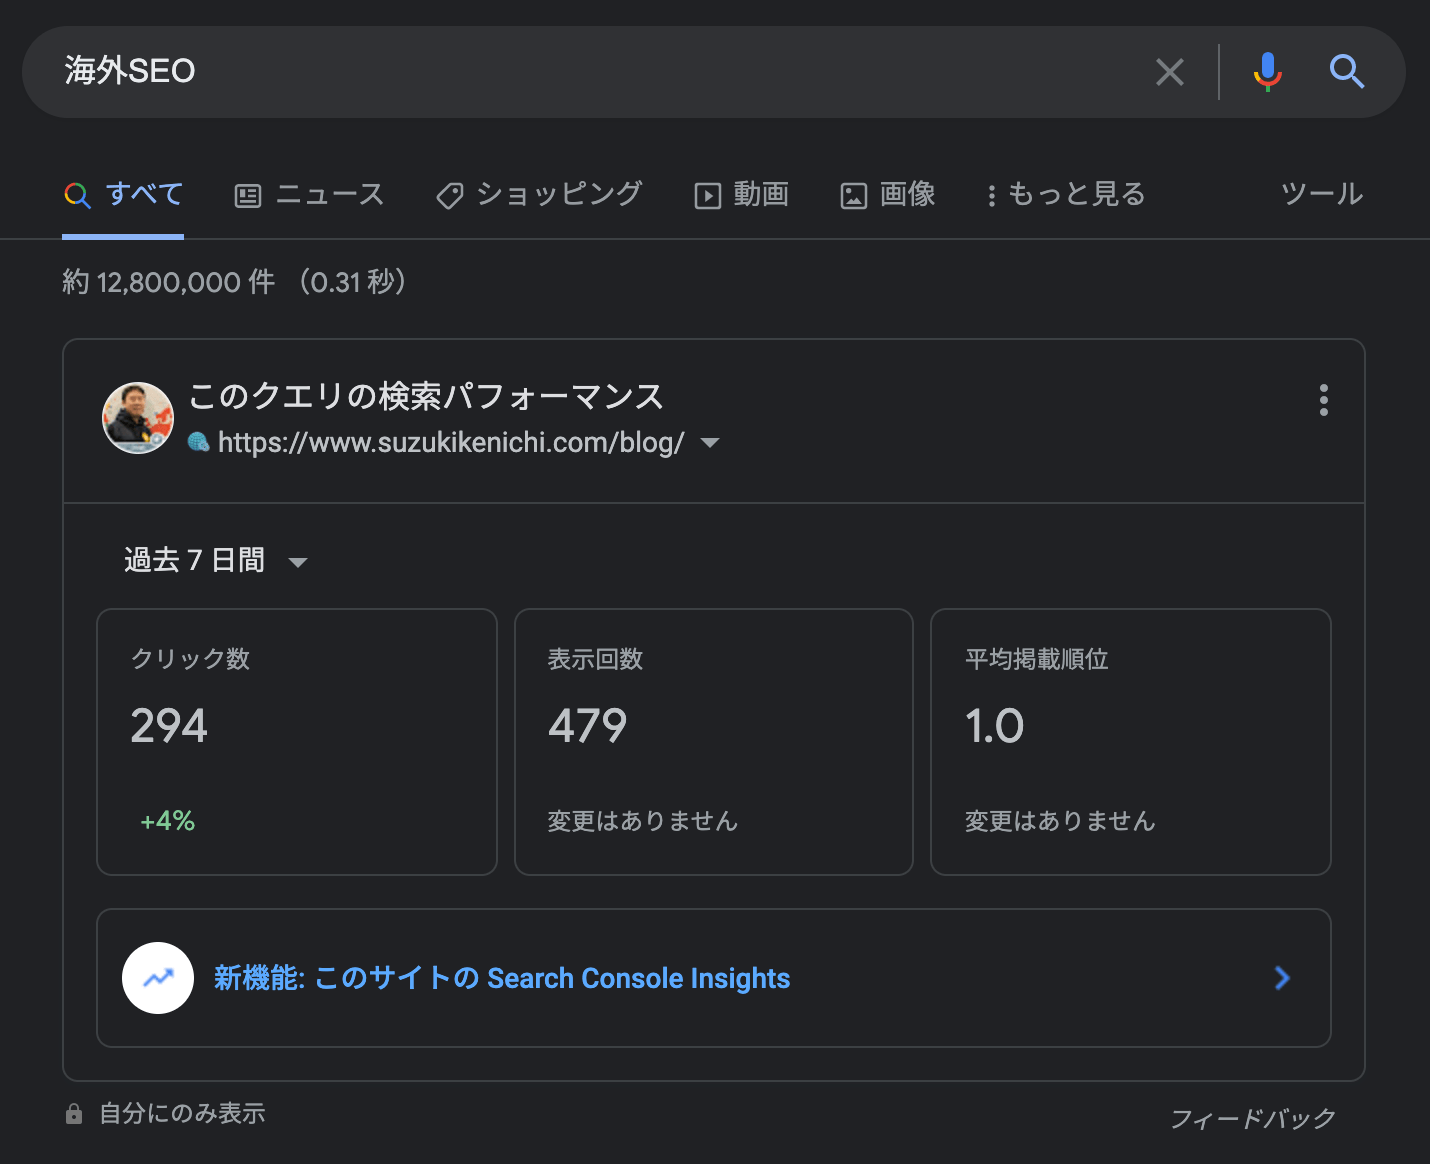The image size is (1430, 1164).
Task: Click the このクエリの検索パフォーマンス heading
Action: [x=426, y=396]
